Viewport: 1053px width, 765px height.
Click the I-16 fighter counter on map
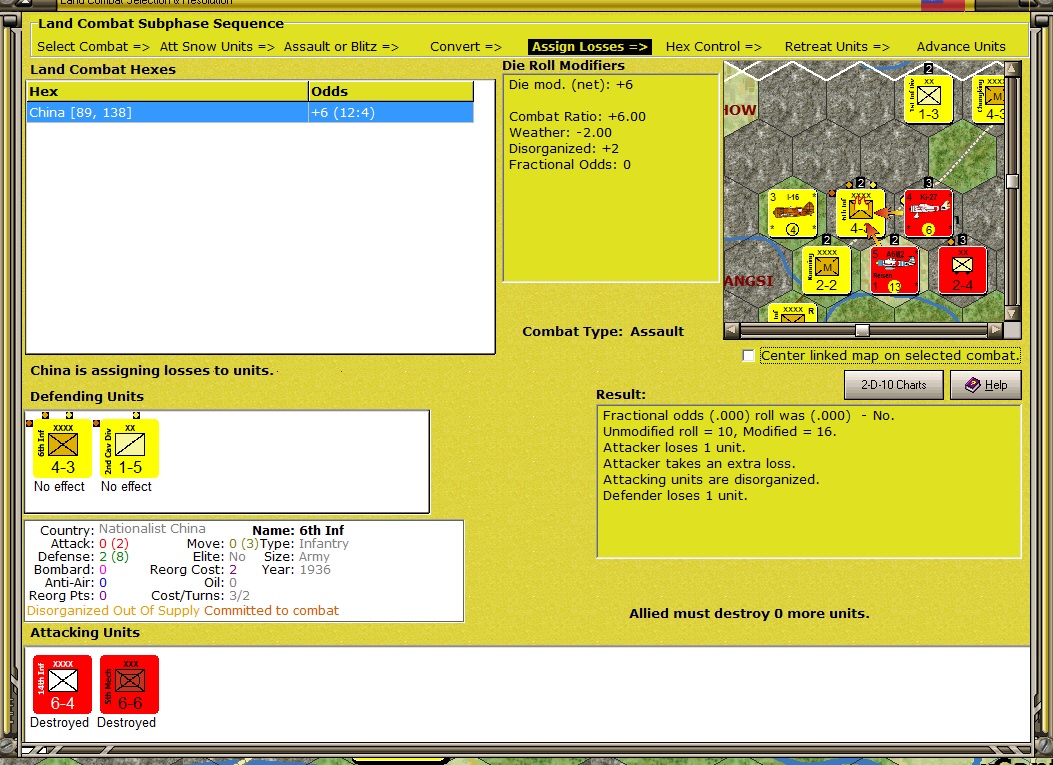[792, 214]
